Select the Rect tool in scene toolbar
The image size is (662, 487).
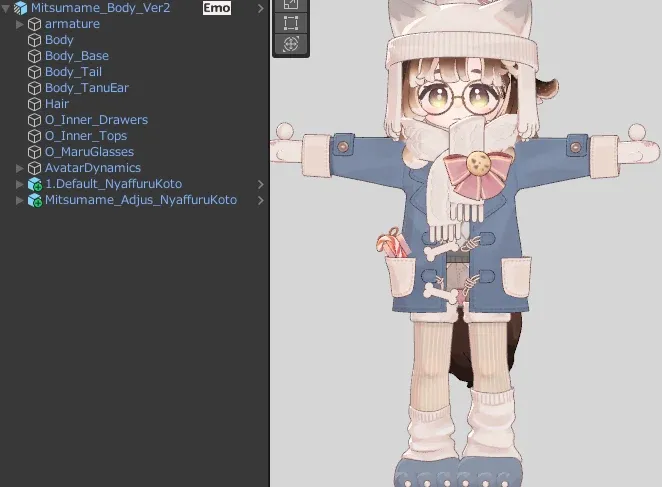(291, 23)
